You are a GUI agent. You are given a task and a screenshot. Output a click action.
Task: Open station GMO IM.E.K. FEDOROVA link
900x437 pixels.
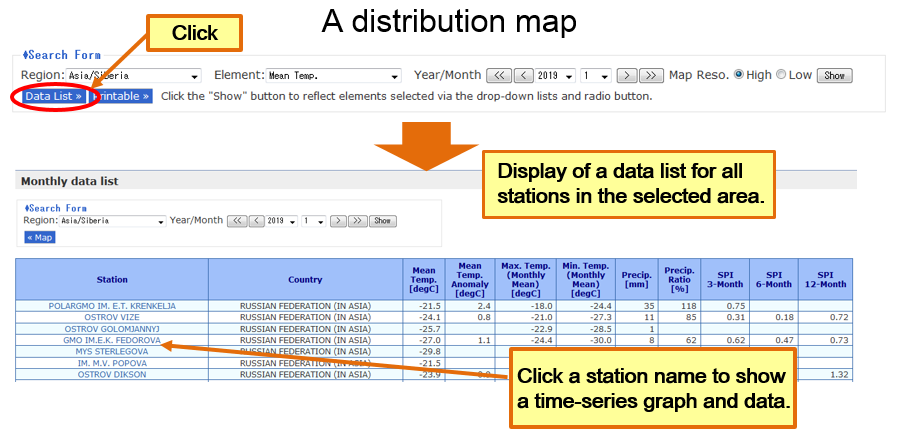[x=112, y=340]
